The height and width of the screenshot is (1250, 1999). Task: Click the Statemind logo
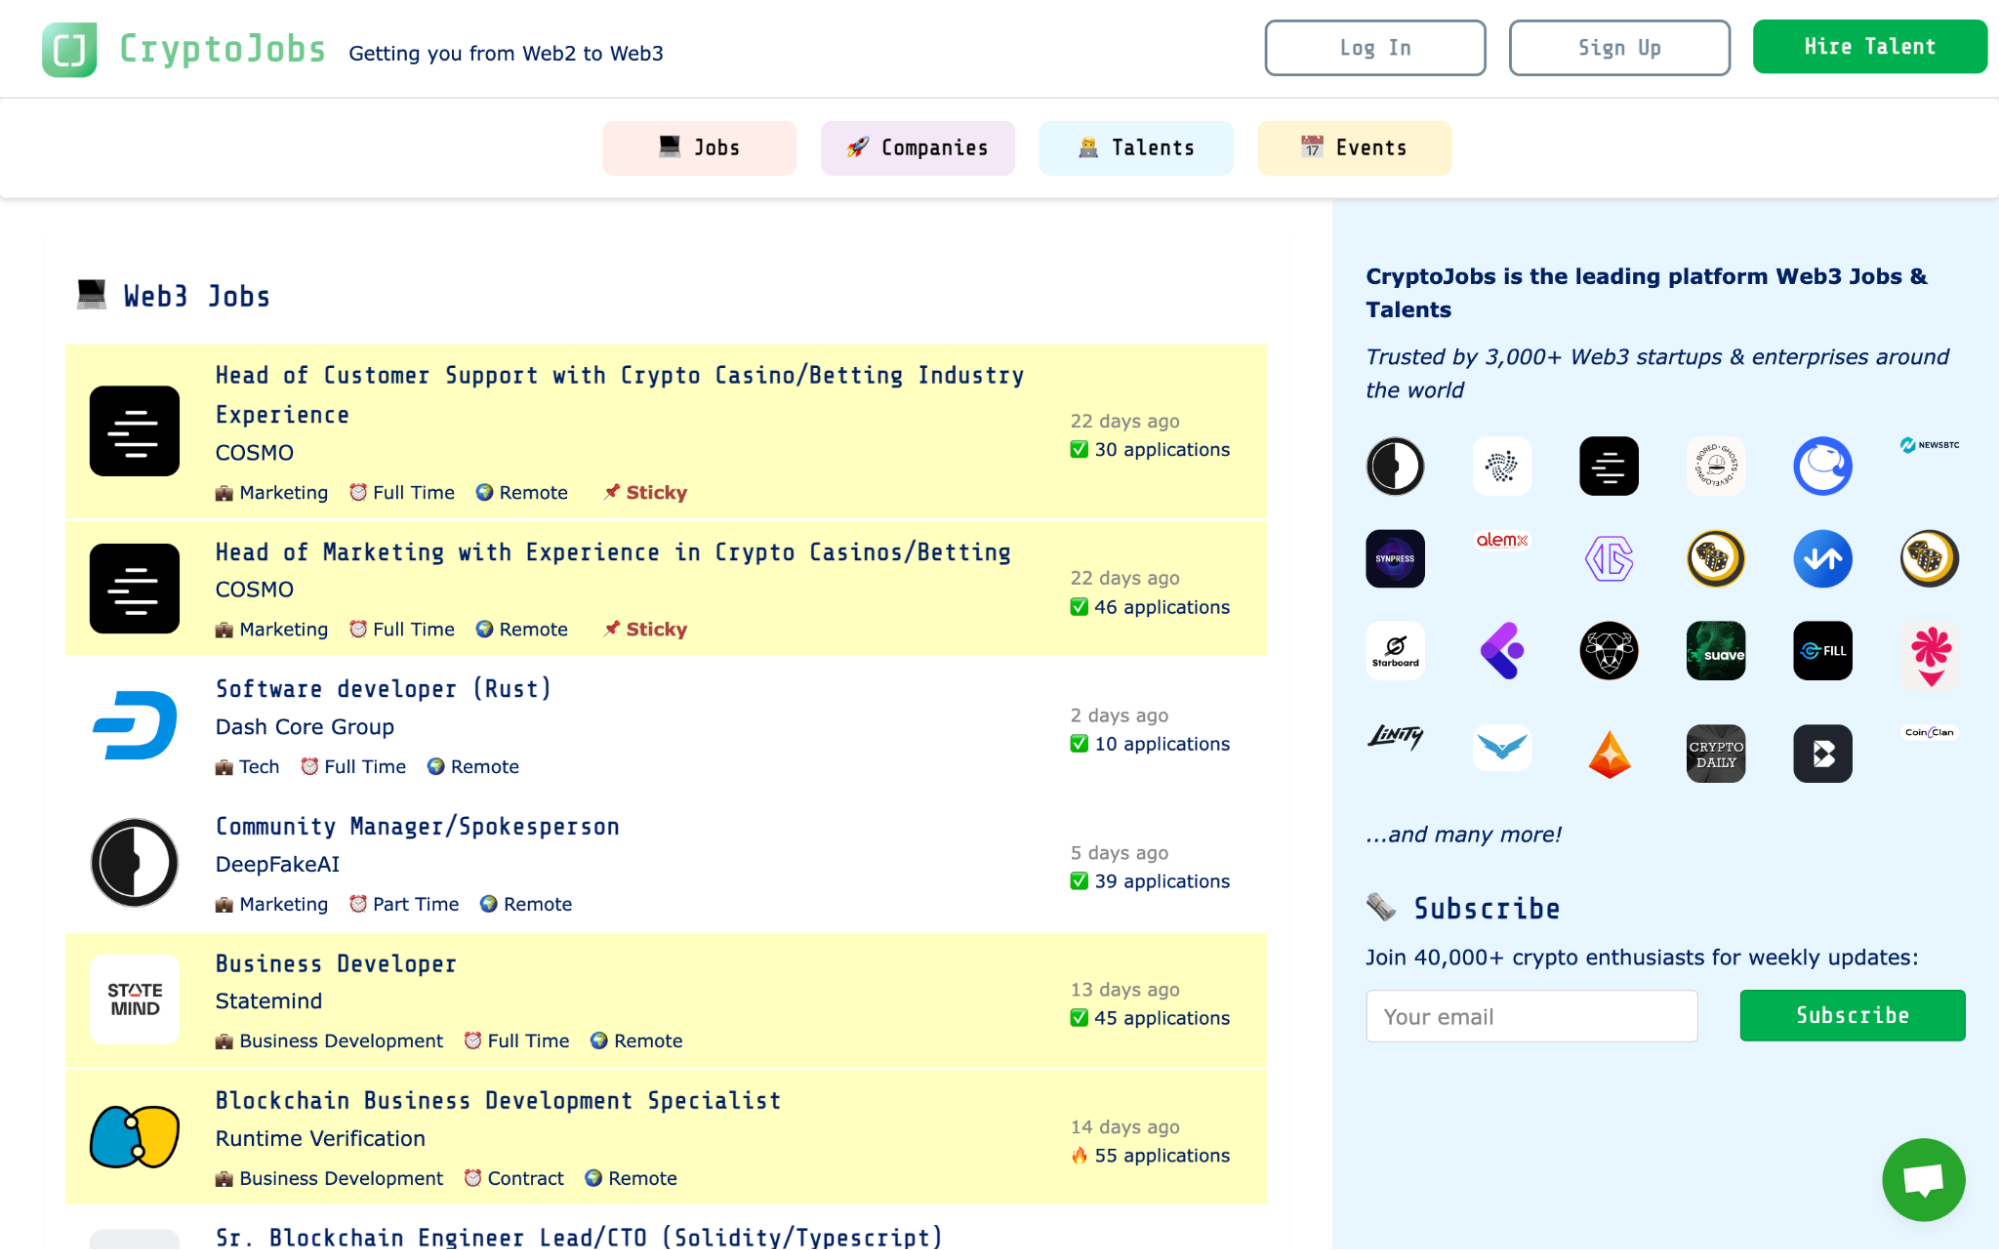point(135,999)
